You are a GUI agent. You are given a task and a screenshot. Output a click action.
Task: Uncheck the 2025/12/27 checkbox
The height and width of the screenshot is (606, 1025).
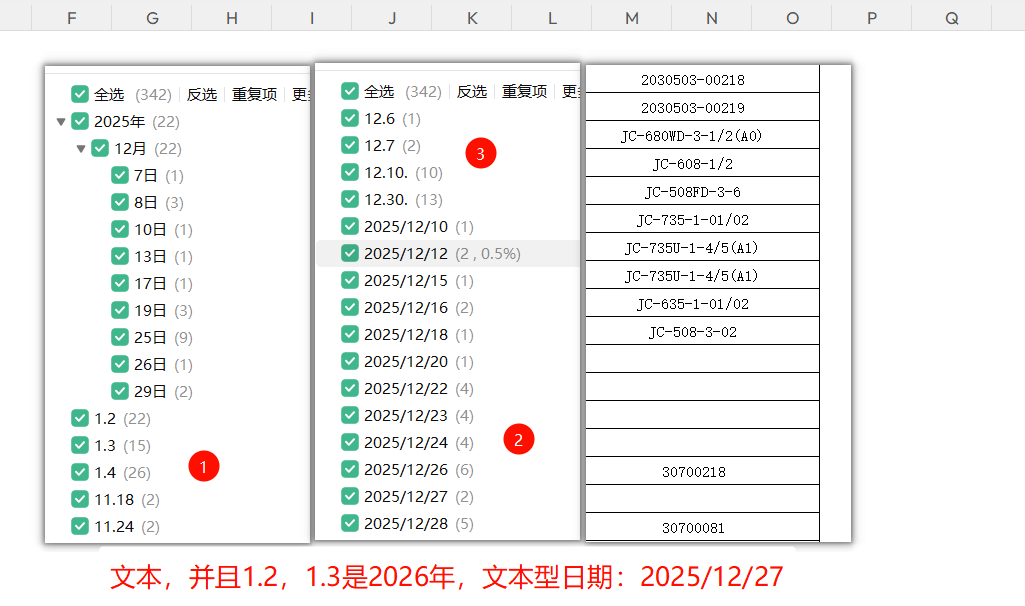(x=350, y=496)
